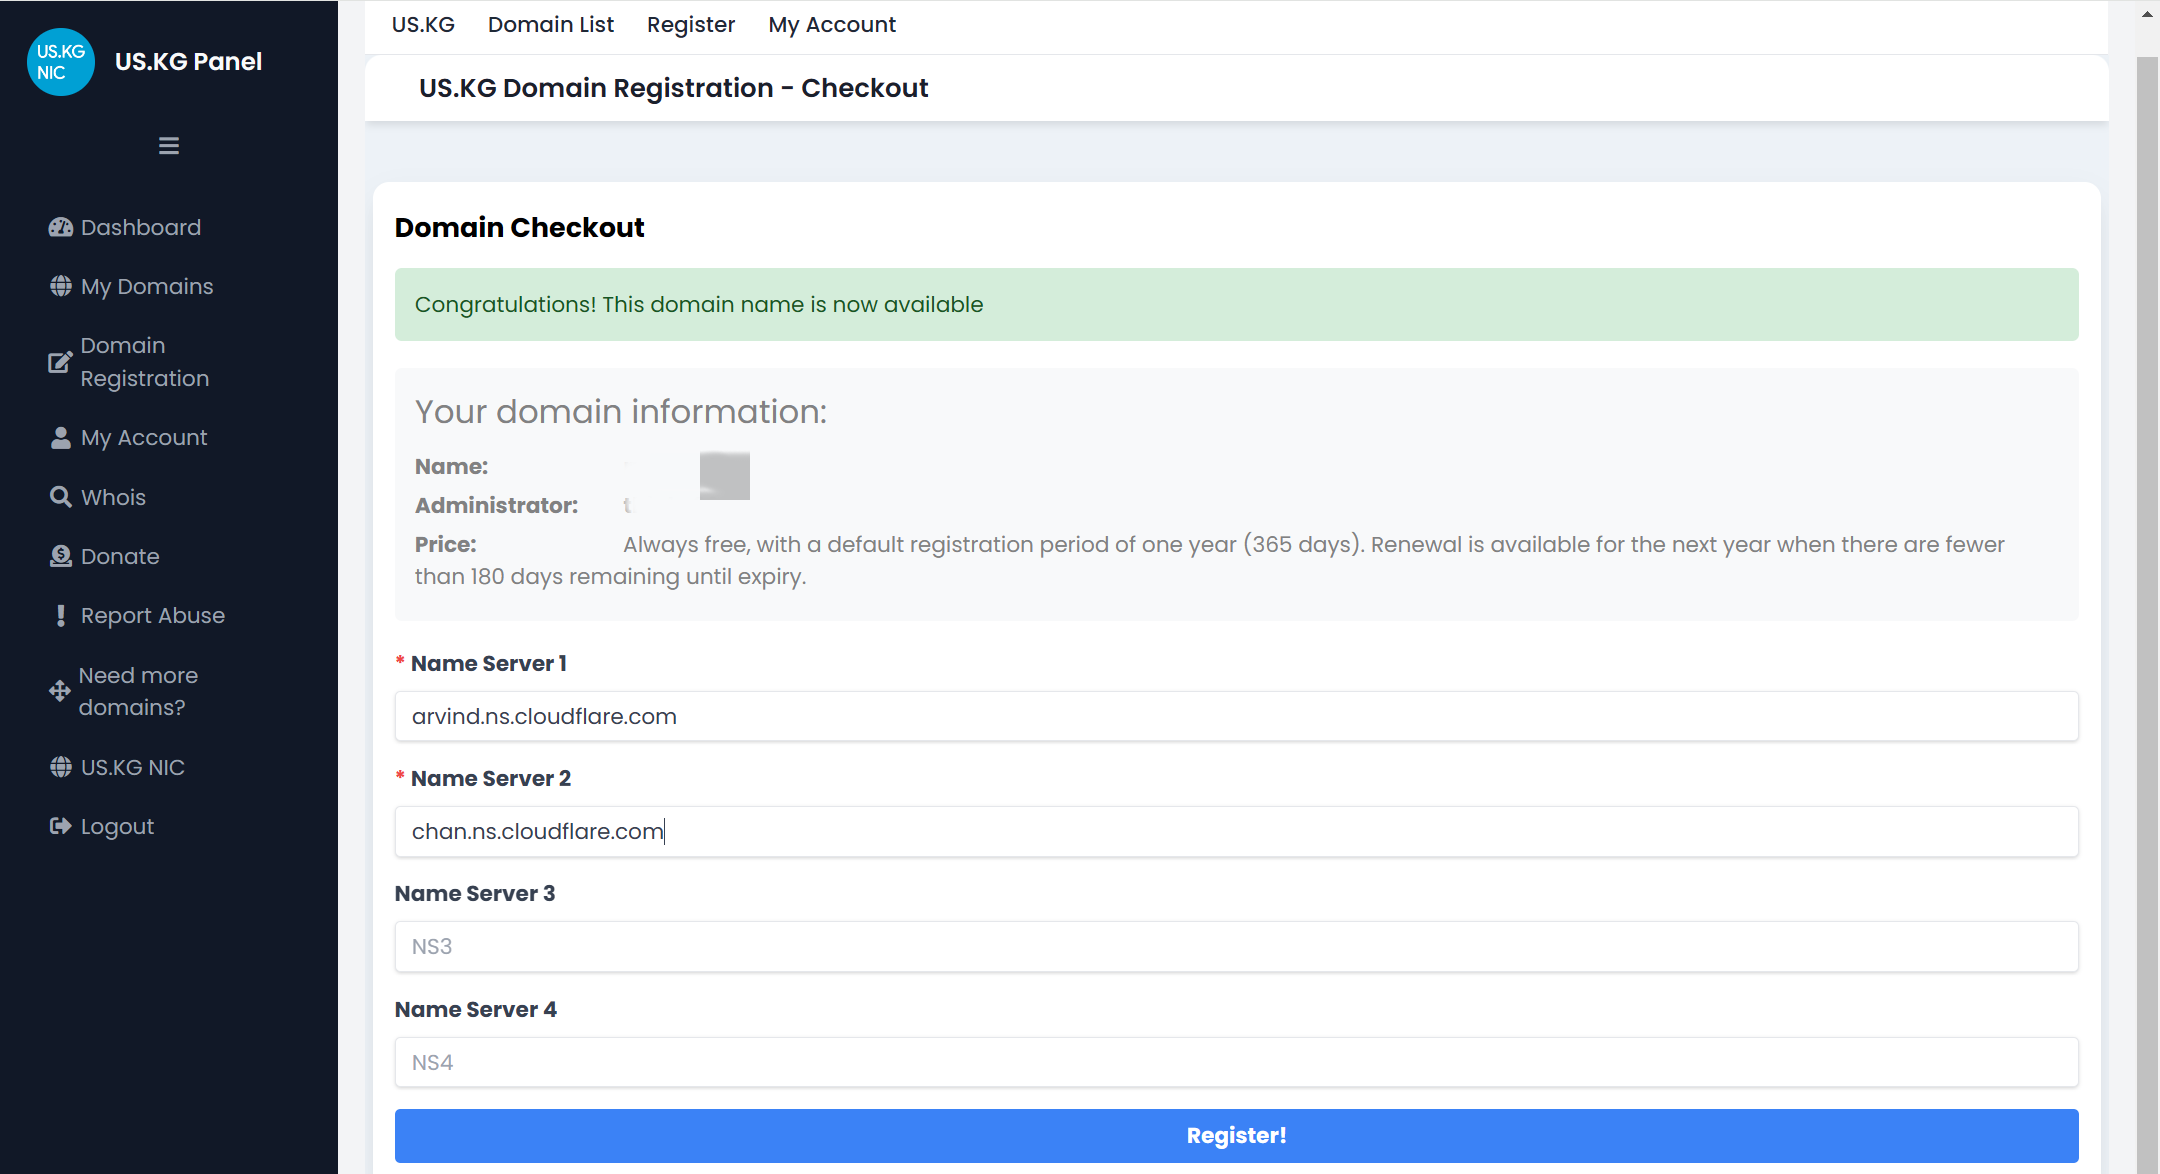
Task: Click the Donate coin icon
Action: [61, 556]
